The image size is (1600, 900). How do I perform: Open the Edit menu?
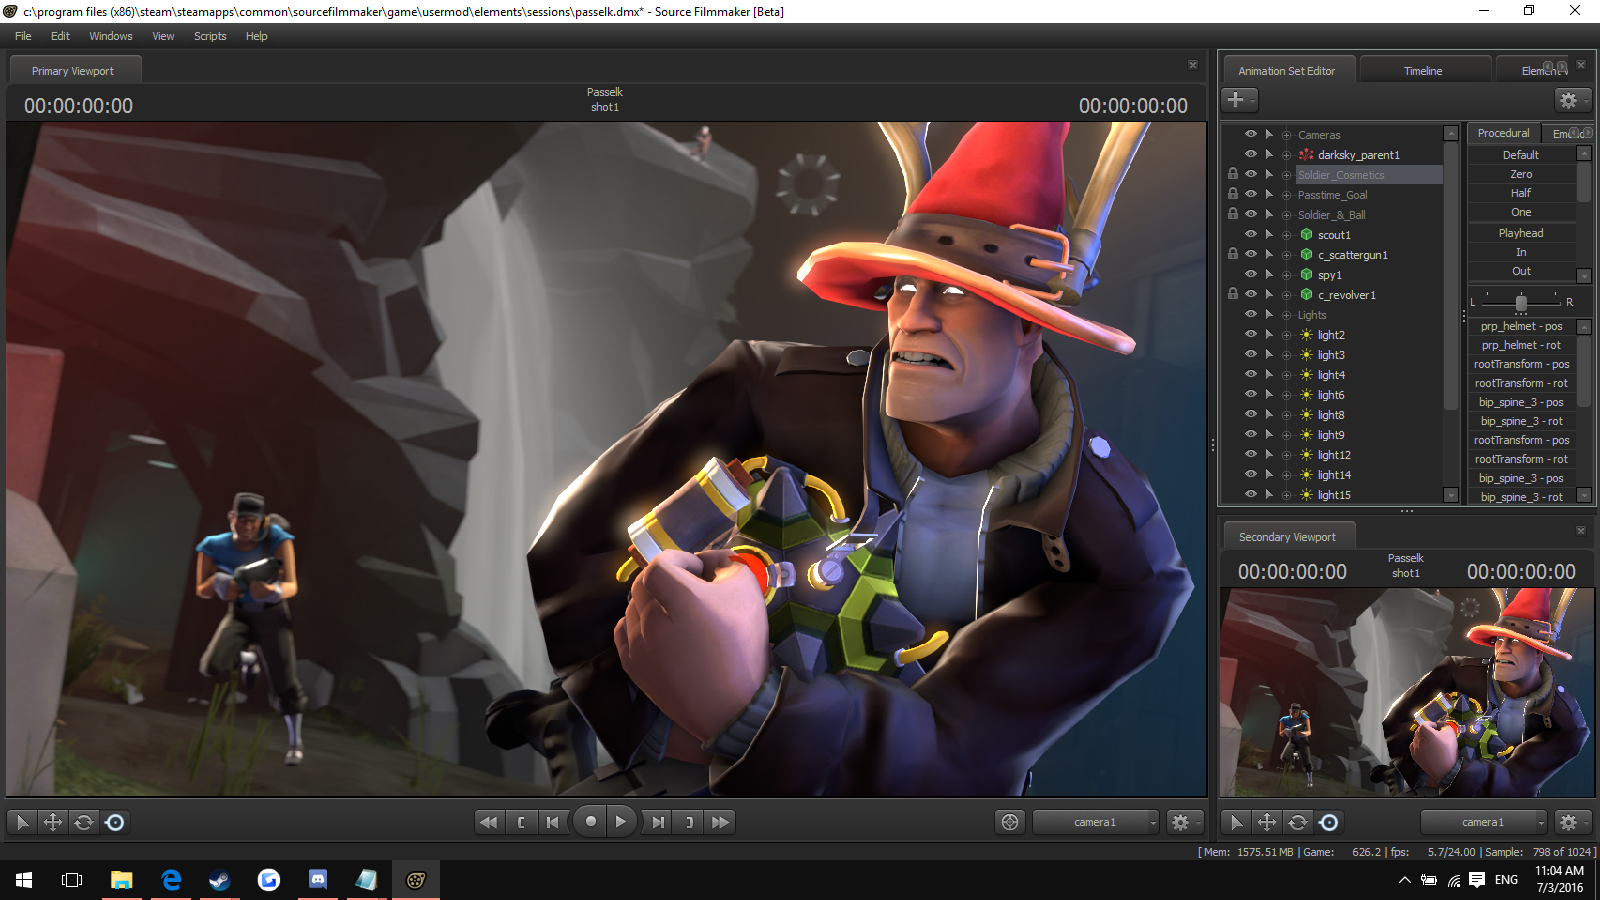tap(60, 36)
